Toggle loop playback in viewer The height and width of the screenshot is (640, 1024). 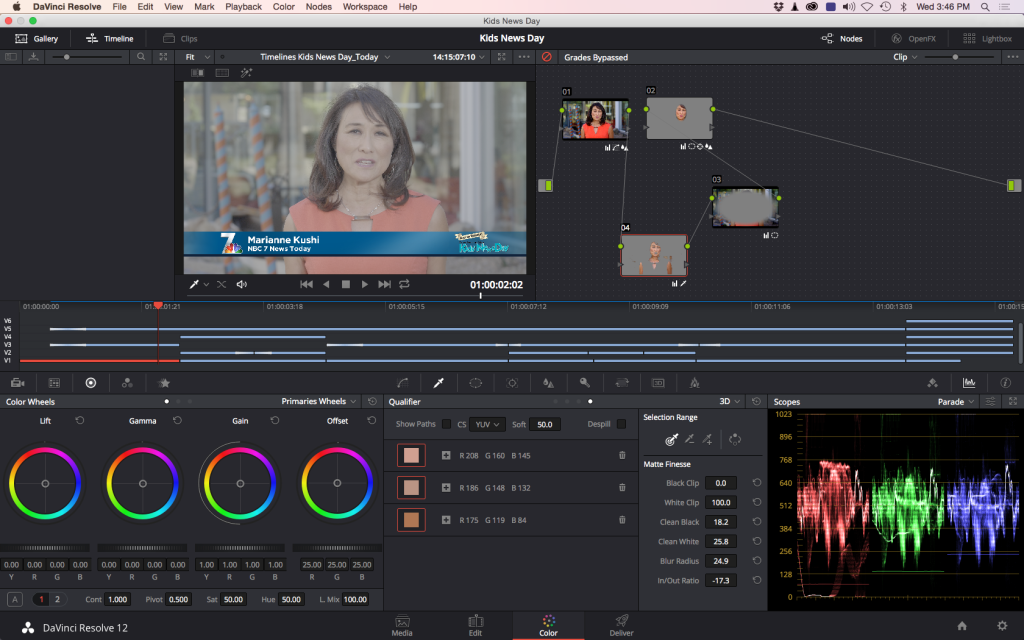404,284
